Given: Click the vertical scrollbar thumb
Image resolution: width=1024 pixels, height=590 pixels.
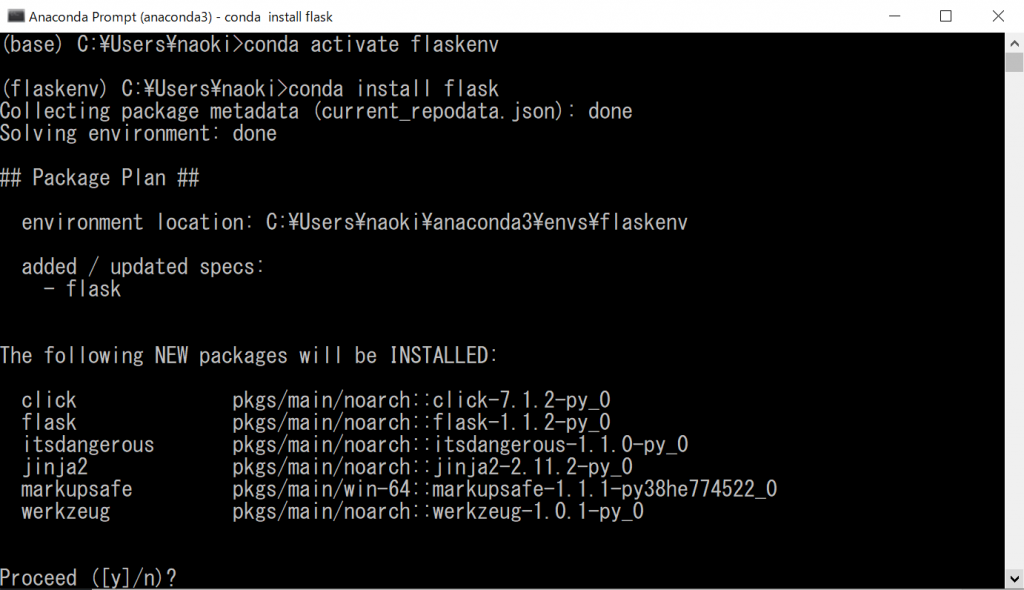Looking at the screenshot, I should tap(1014, 62).
